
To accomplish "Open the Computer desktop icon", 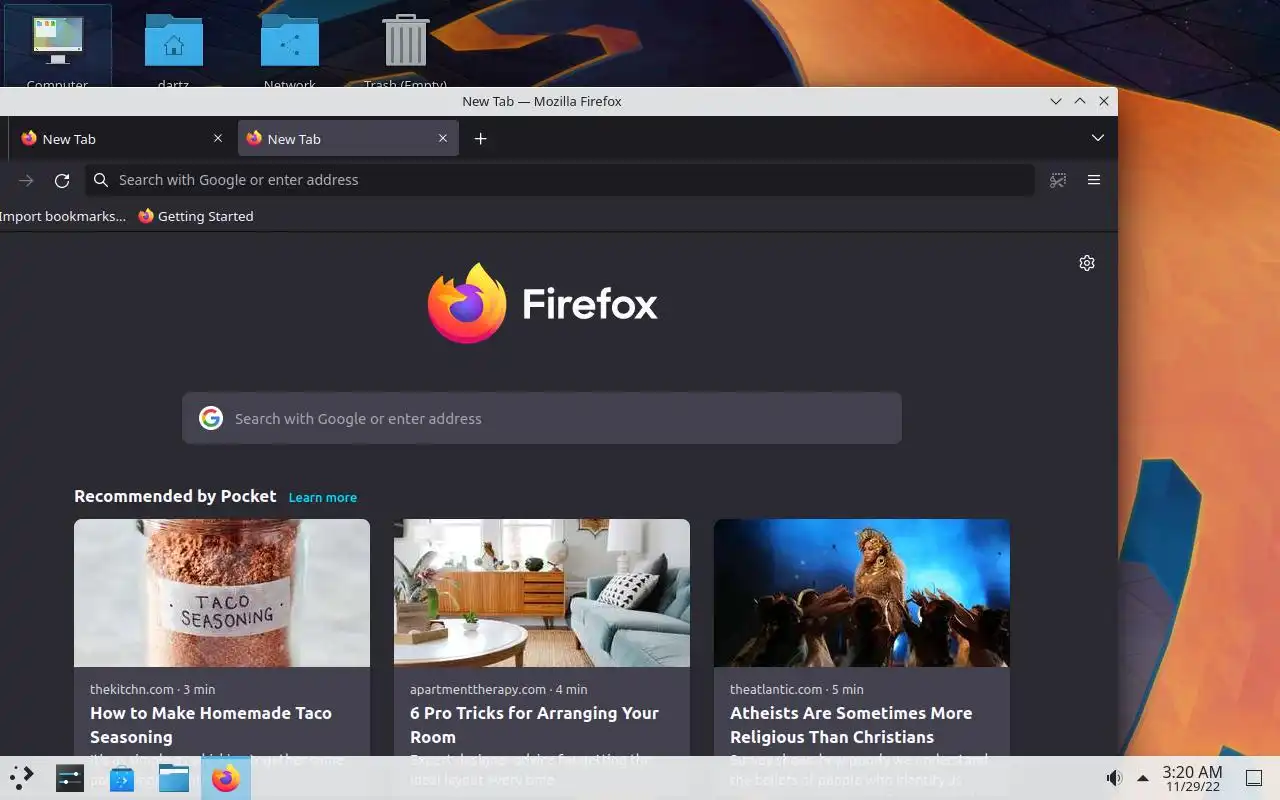I will point(57,48).
